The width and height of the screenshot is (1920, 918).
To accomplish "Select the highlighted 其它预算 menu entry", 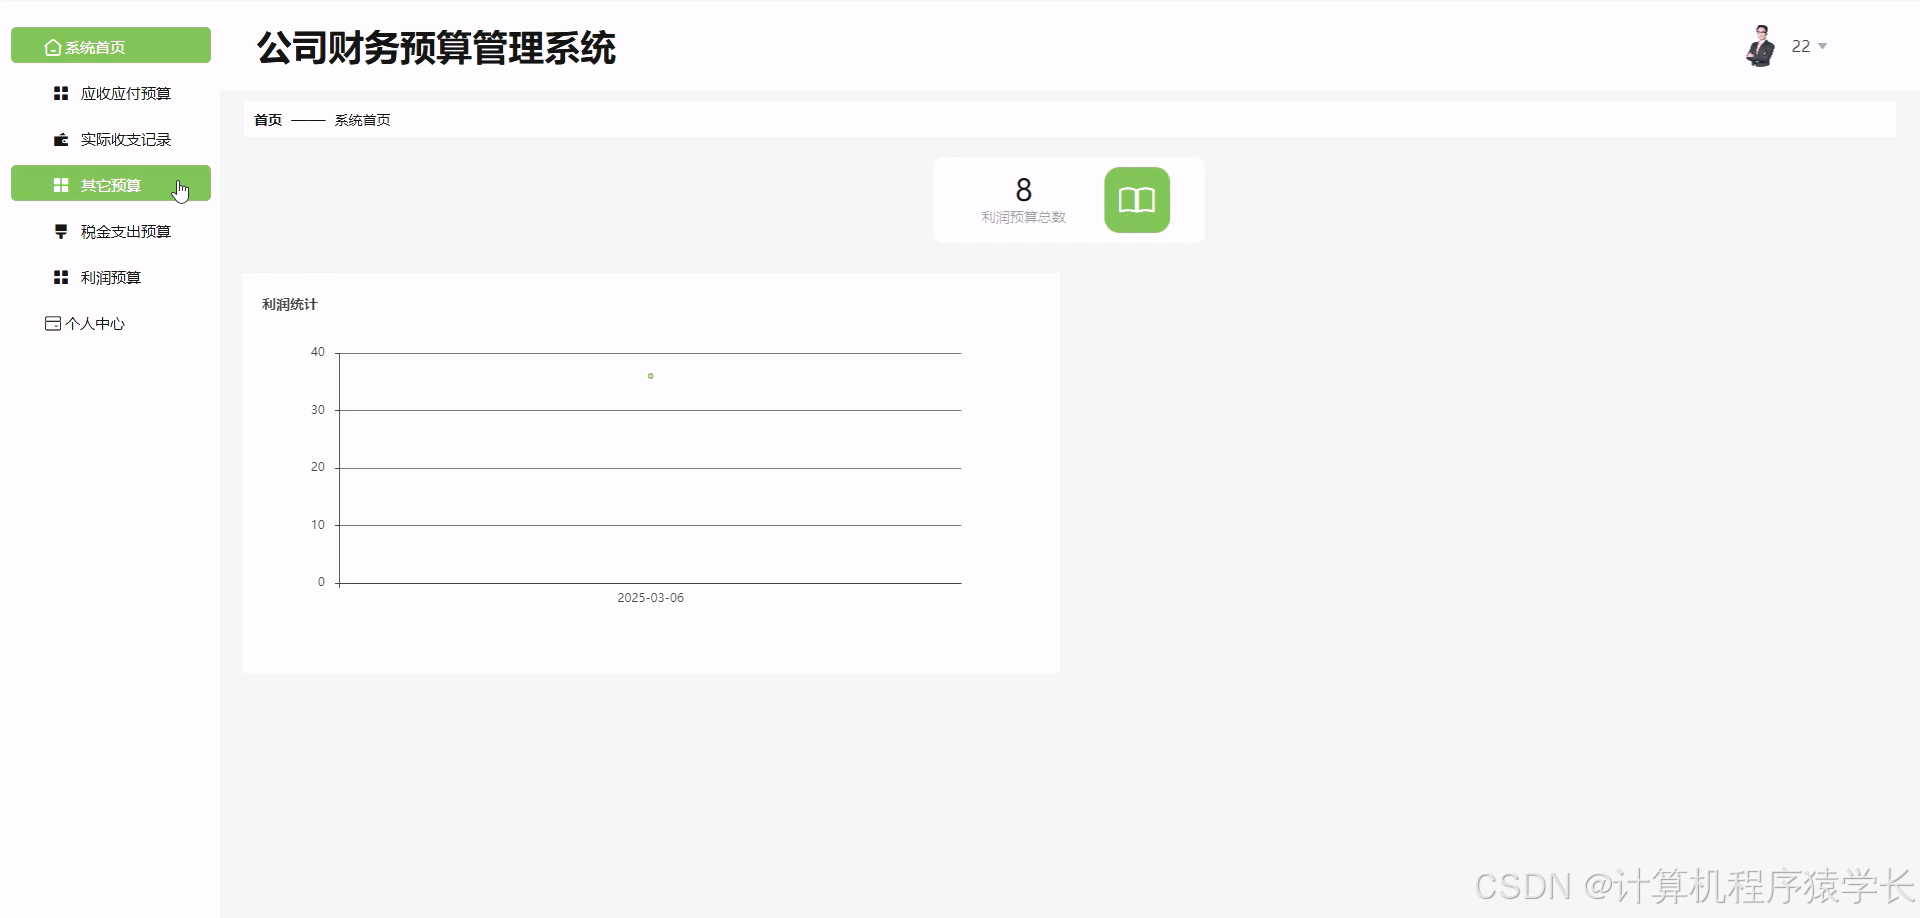I will pyautogui.click(x=110, y=184).
